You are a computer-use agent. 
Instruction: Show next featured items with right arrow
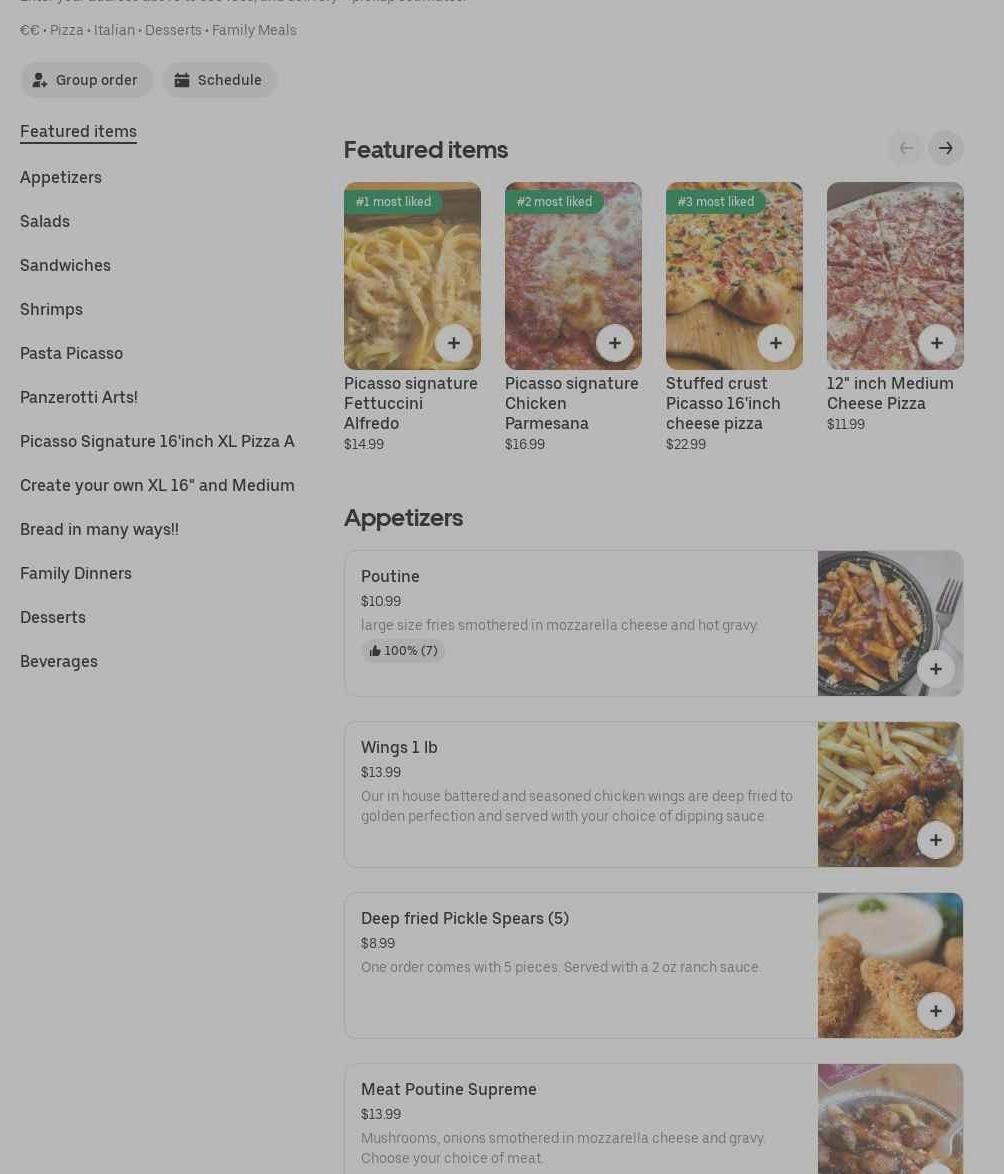pyautogui.click(x=946, y=148)
